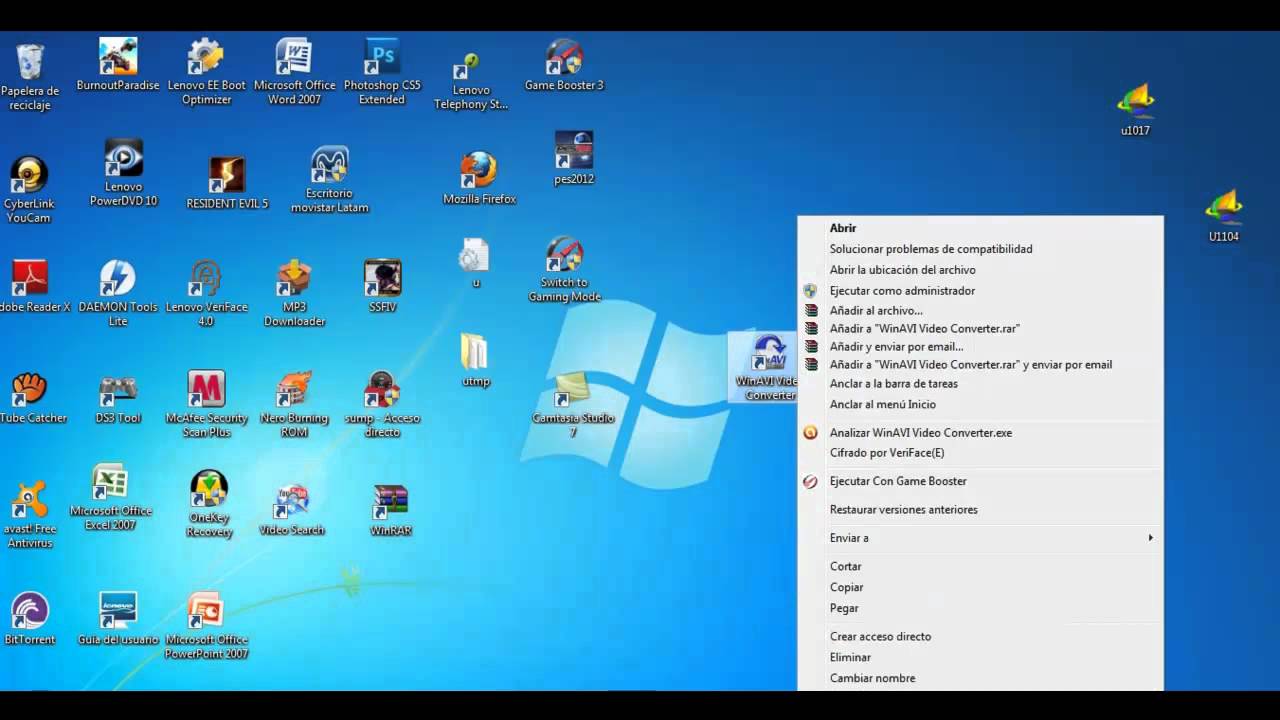Select DAEMON Tools Lite icon
This screenshot has width=1280, height=720.
[x=118, y=293]
